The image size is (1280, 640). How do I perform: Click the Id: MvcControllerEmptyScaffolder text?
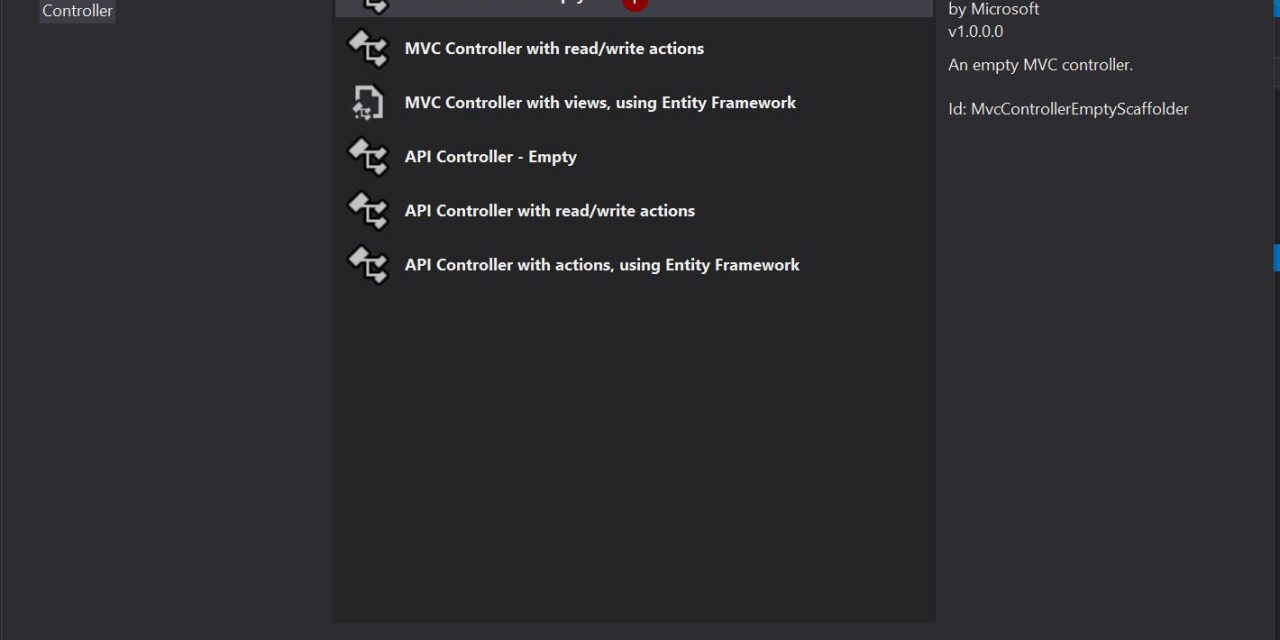(x=1068, y=109)
